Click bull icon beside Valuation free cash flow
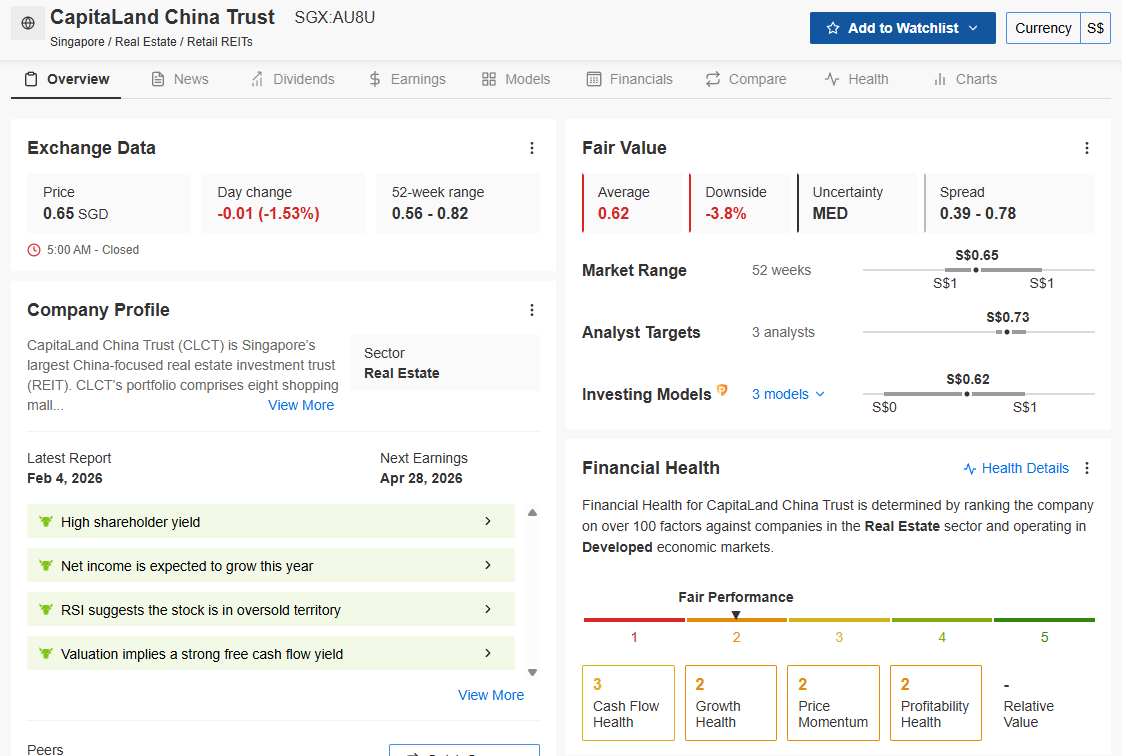This screenshot has height=756, width=1122. tap(46, 653)
